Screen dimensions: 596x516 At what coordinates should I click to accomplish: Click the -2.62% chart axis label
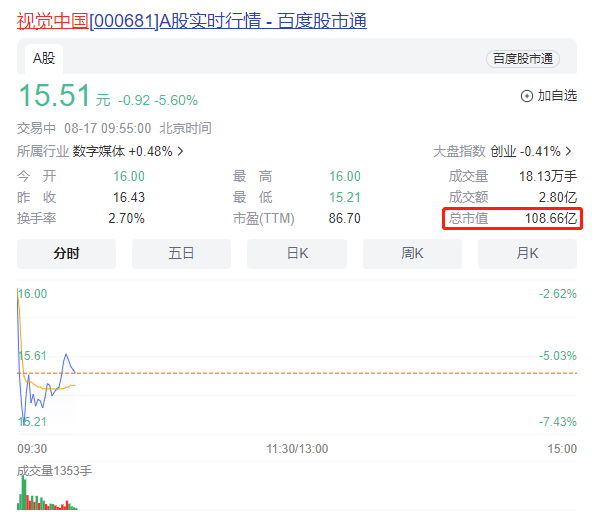coord(558,294)
